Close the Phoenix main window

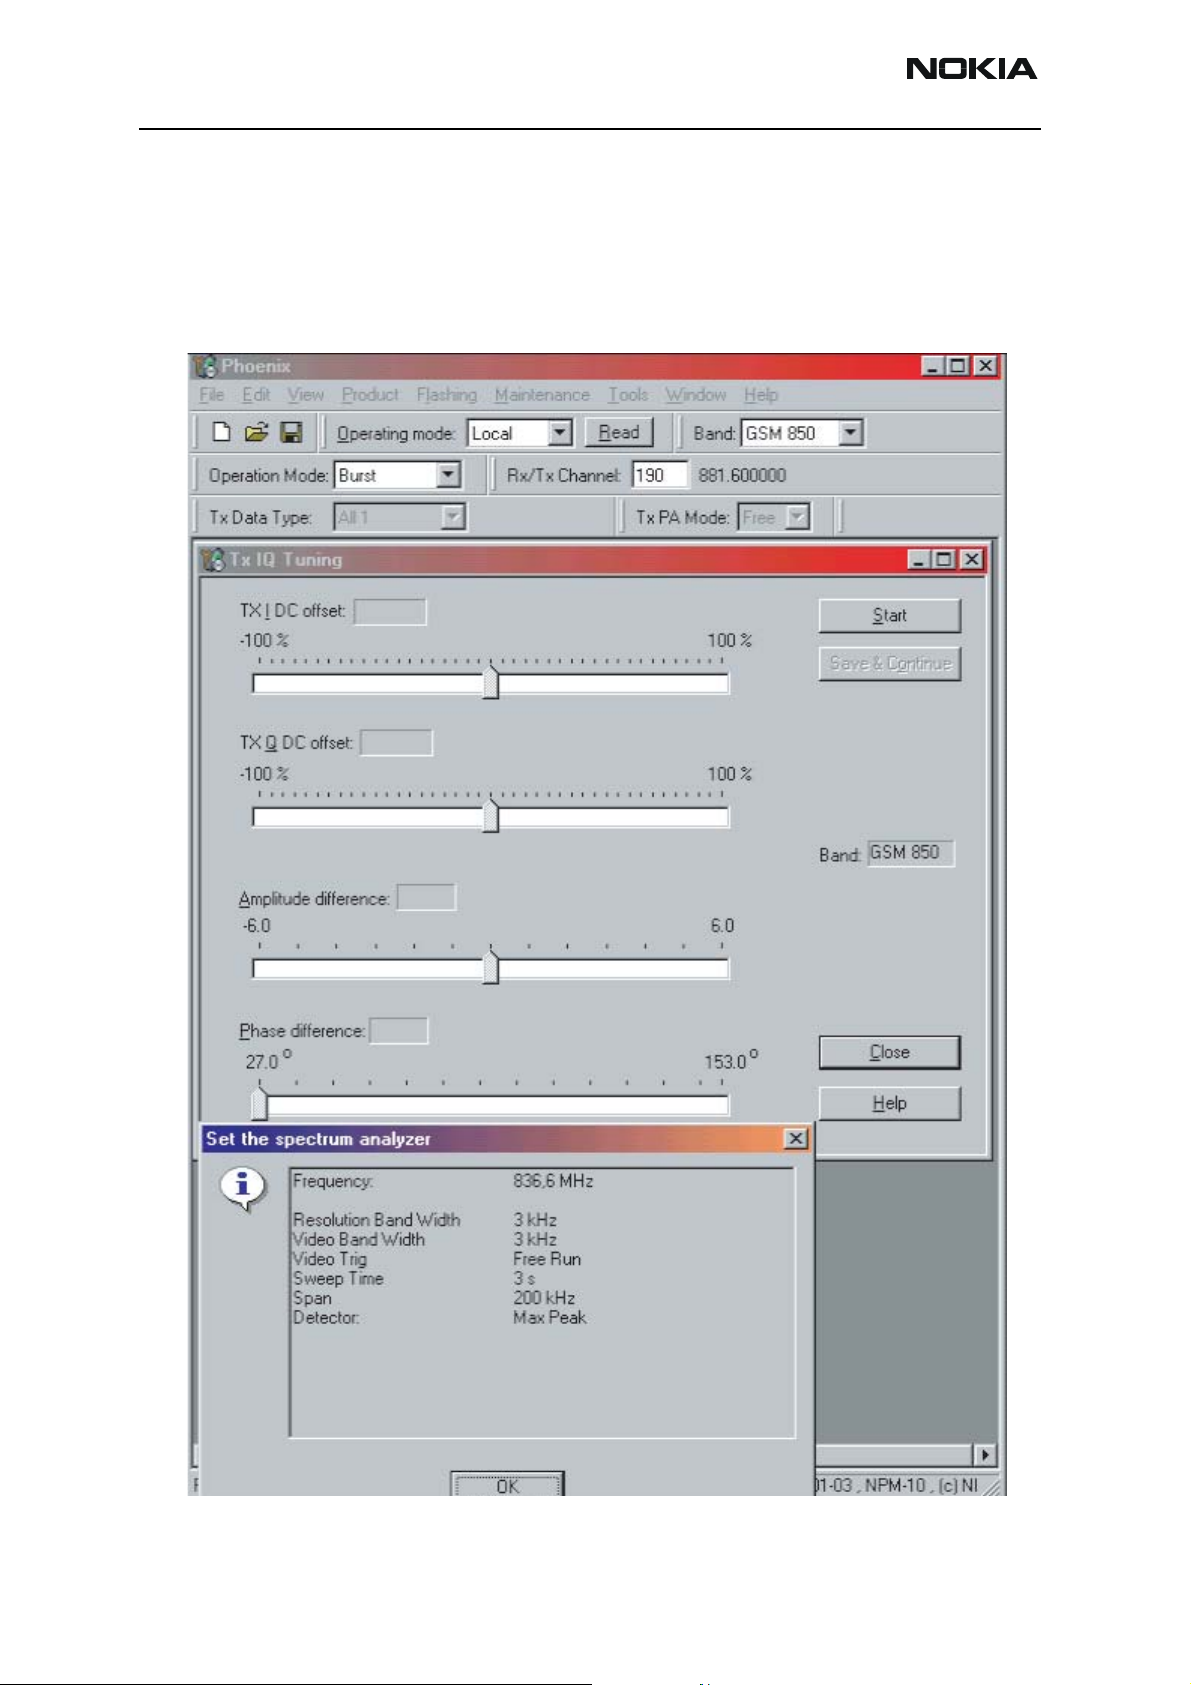click(986, 366)
